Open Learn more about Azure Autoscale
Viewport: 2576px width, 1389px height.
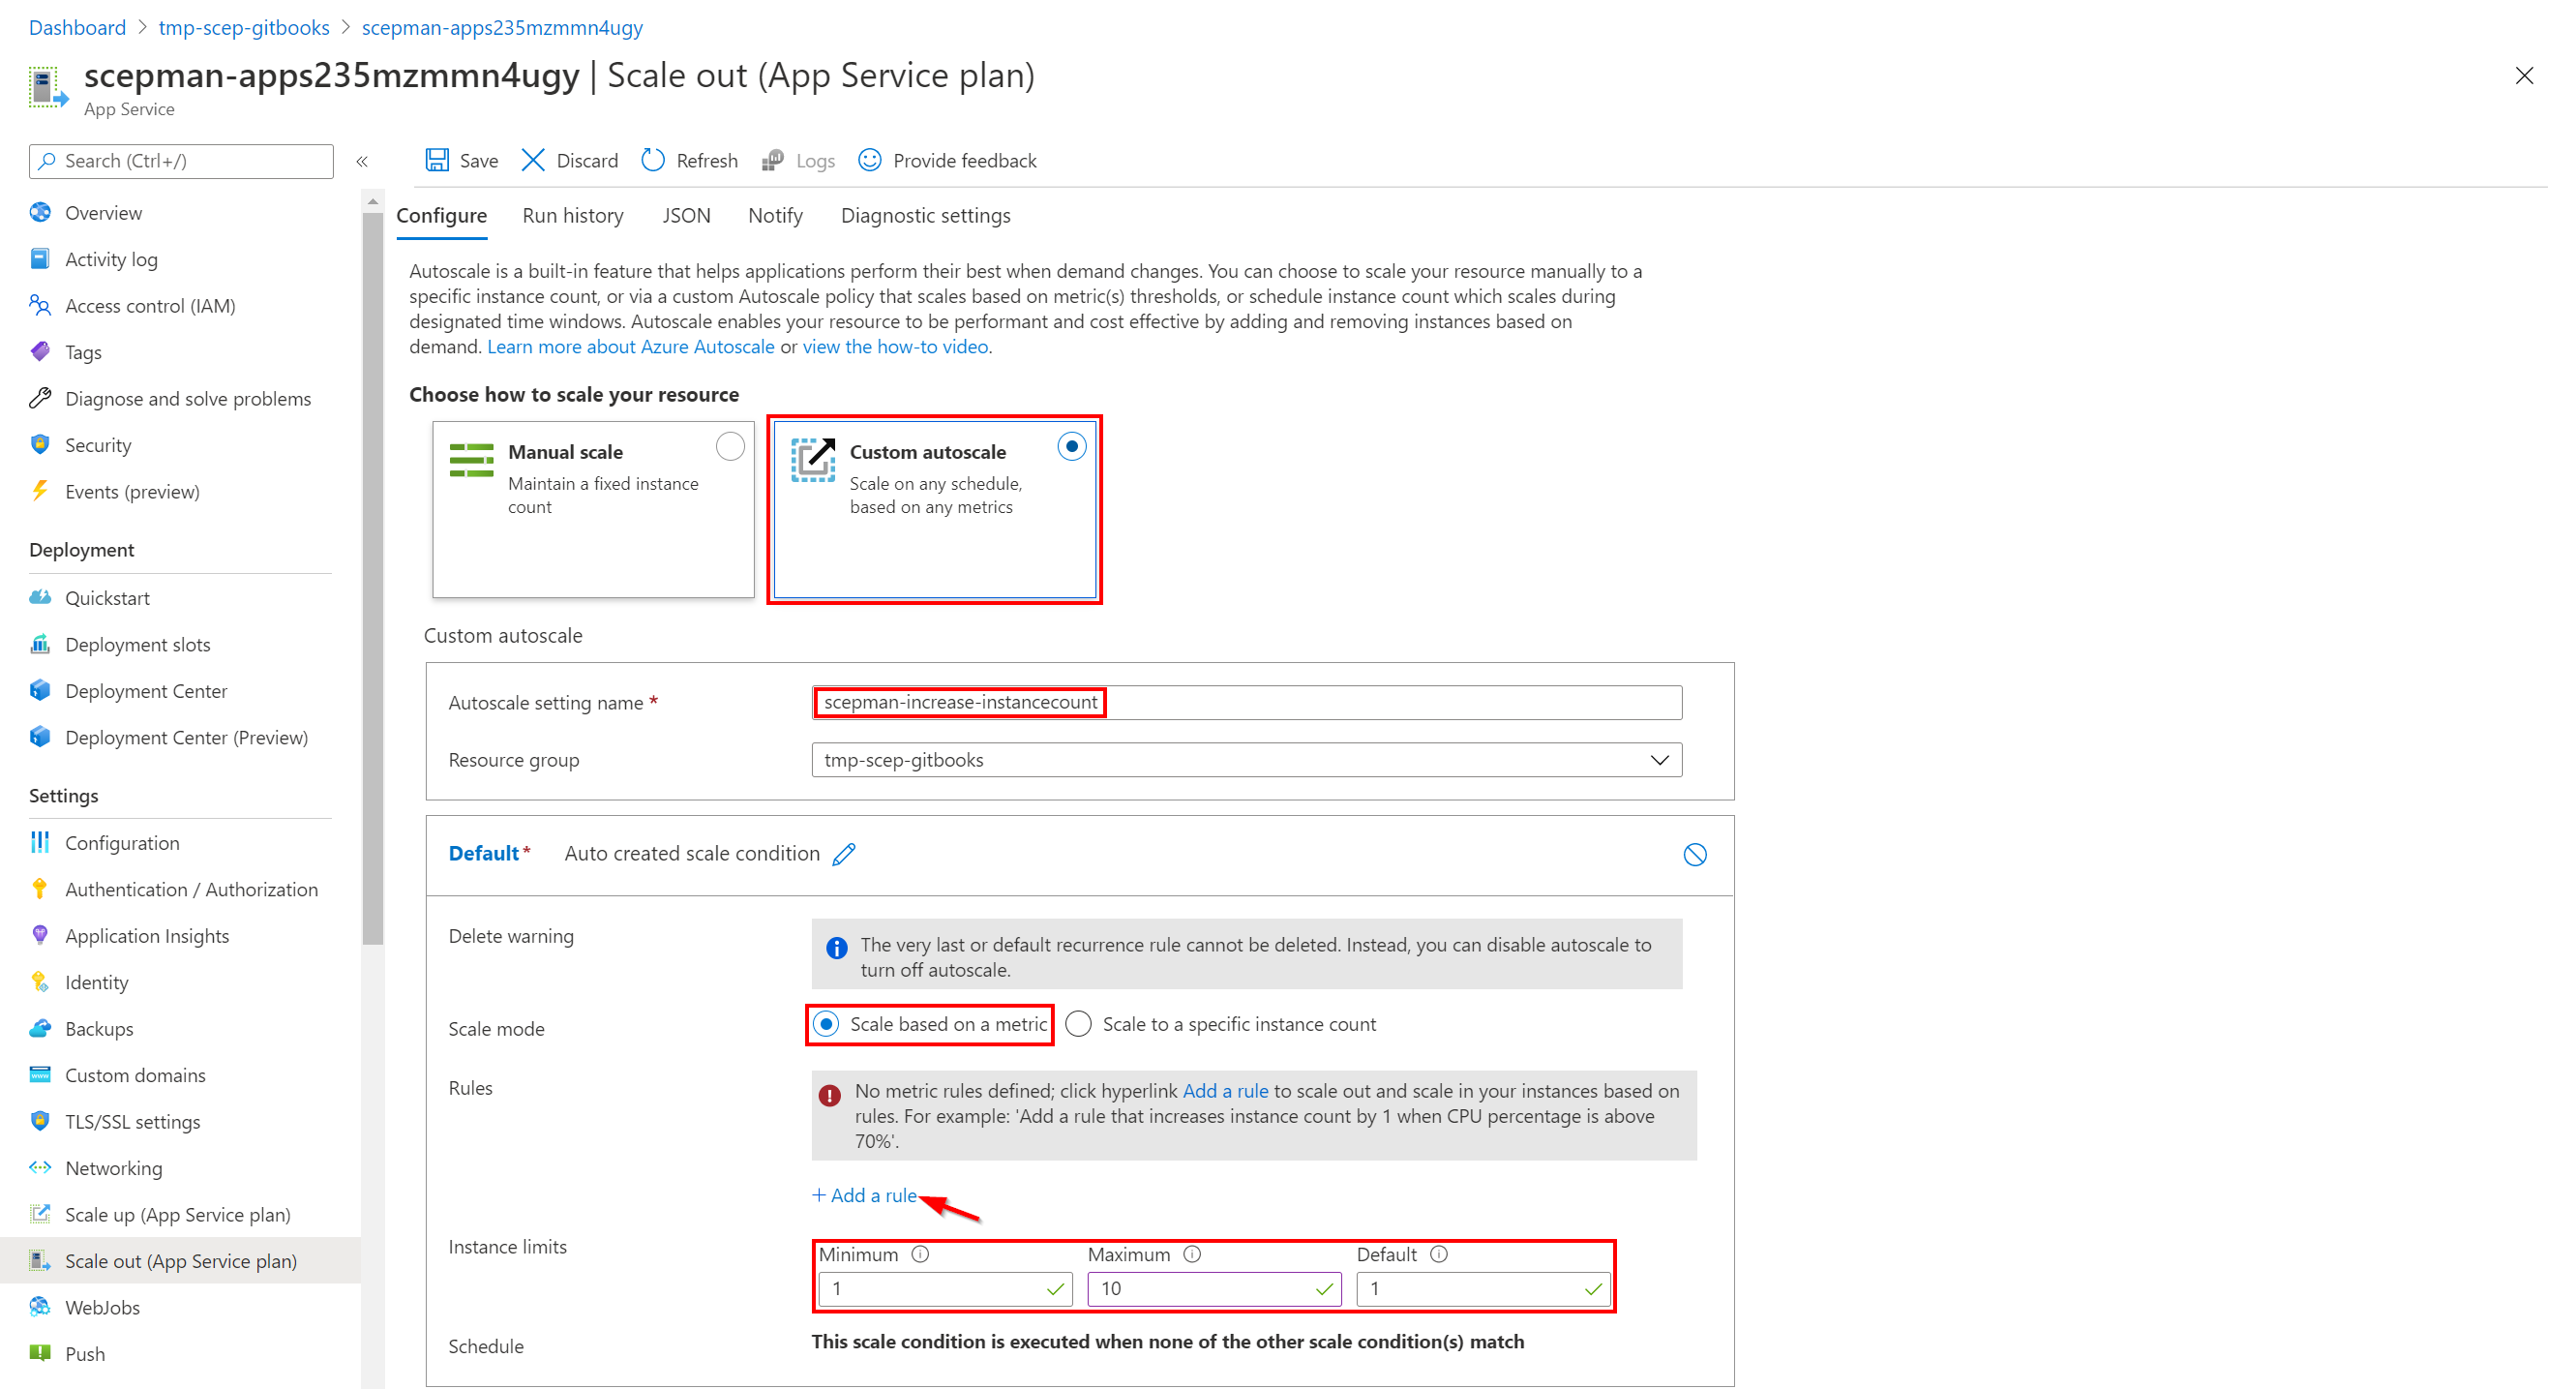[630, 347]
